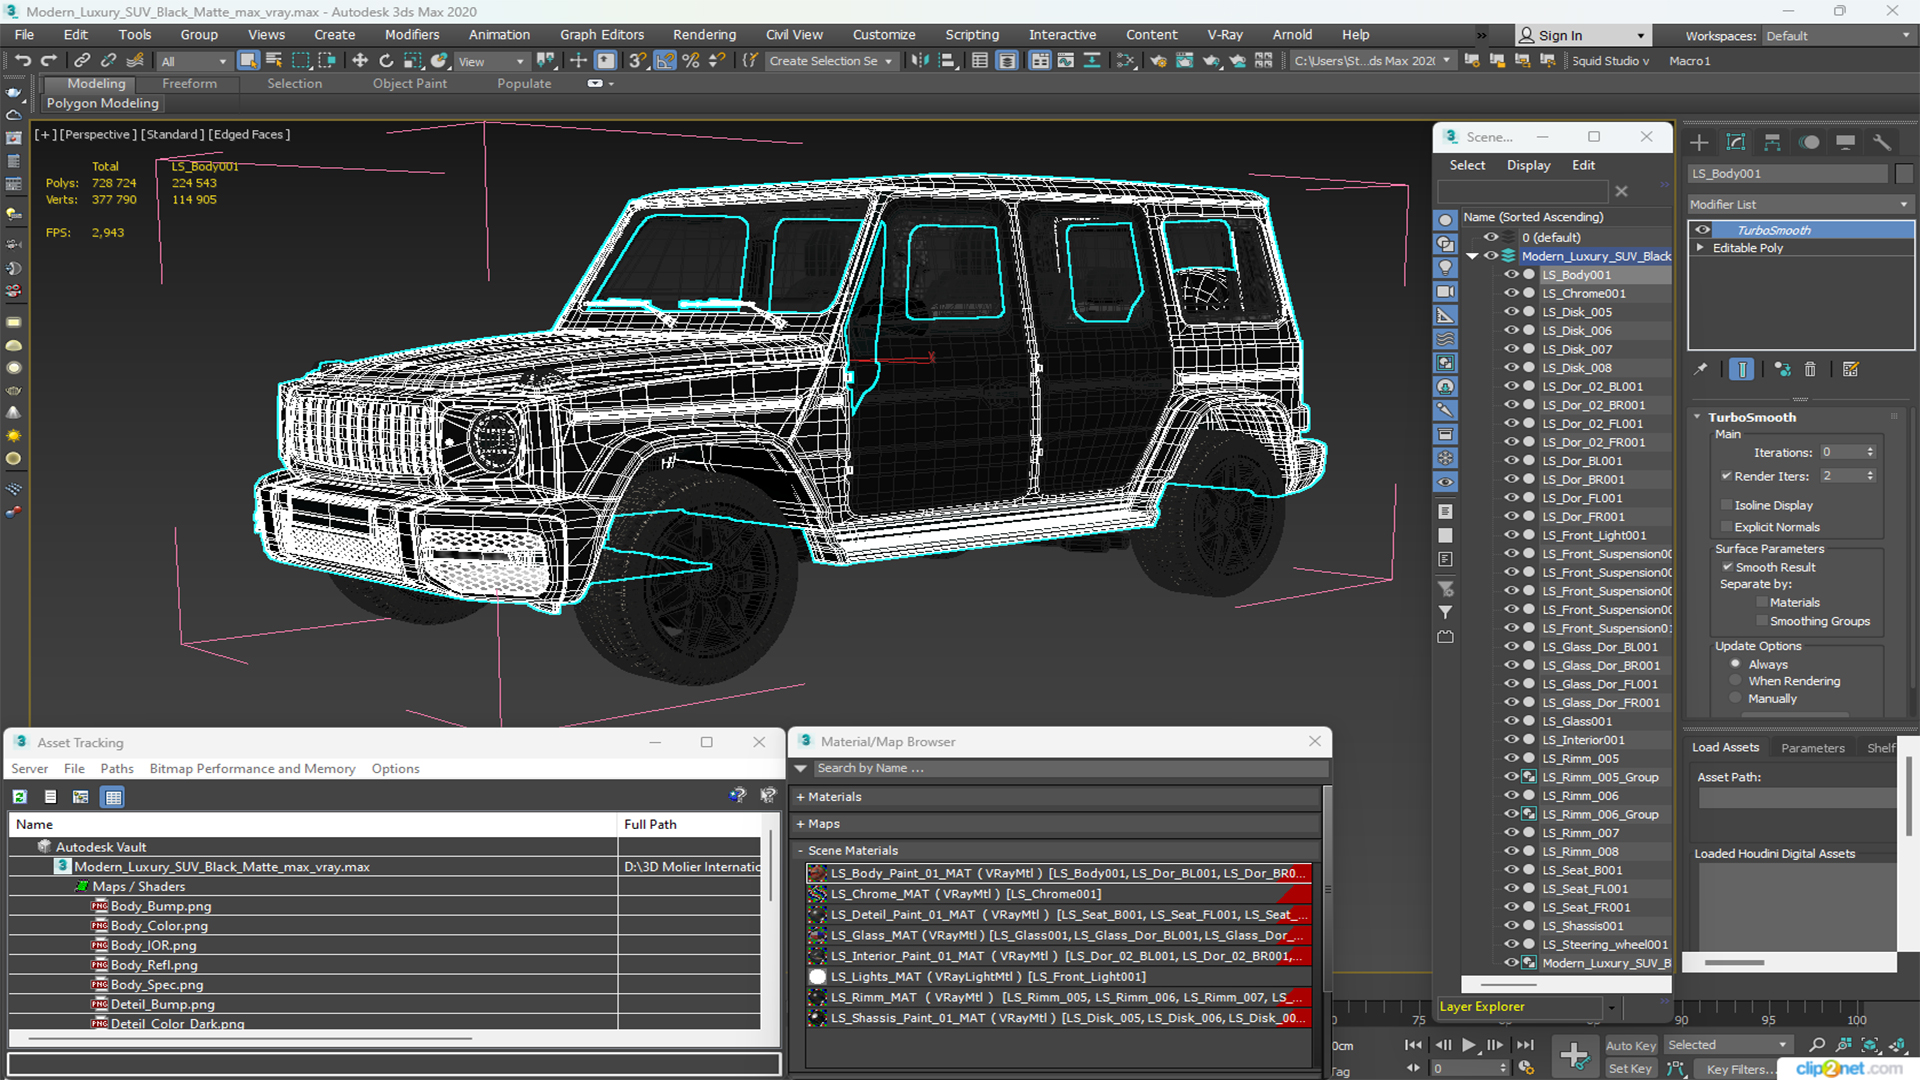The width and height of the screenshot is (1920, 1080).
Task: Click the Redo arrow in the main toolbar
Action: 48,61
